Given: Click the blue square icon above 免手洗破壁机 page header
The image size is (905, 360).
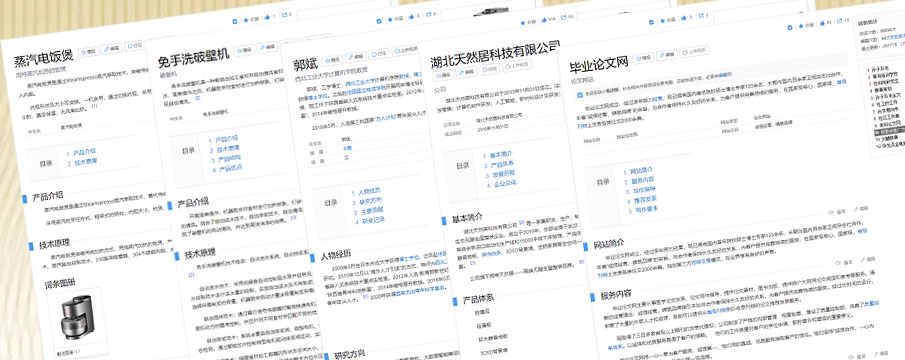Looking at the screenshot, I should [x=379, y=21].
